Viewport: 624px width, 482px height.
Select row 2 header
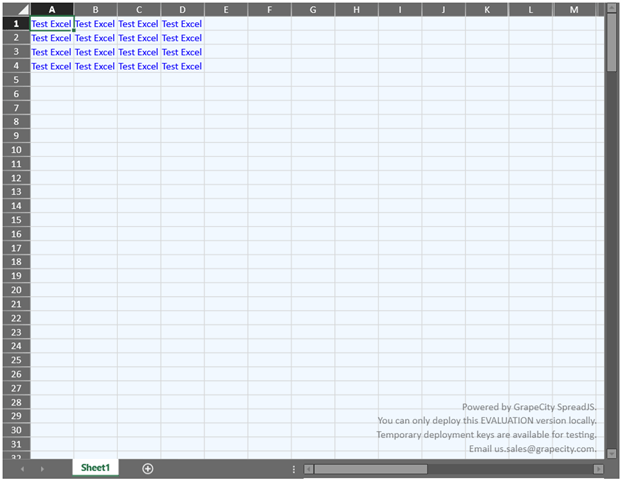16,38
